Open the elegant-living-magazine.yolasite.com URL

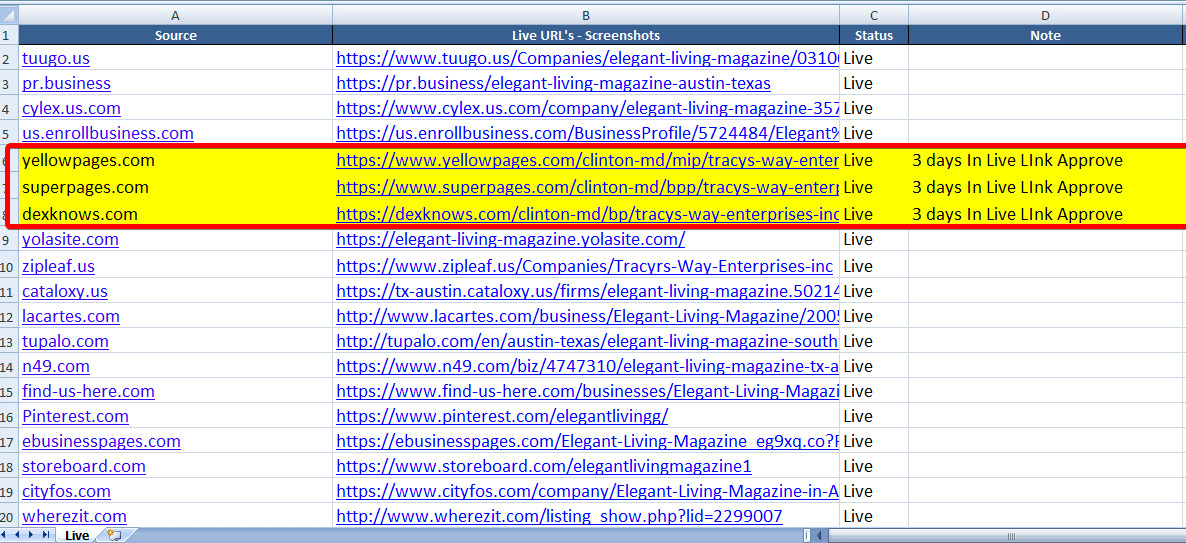click(511, 239)
